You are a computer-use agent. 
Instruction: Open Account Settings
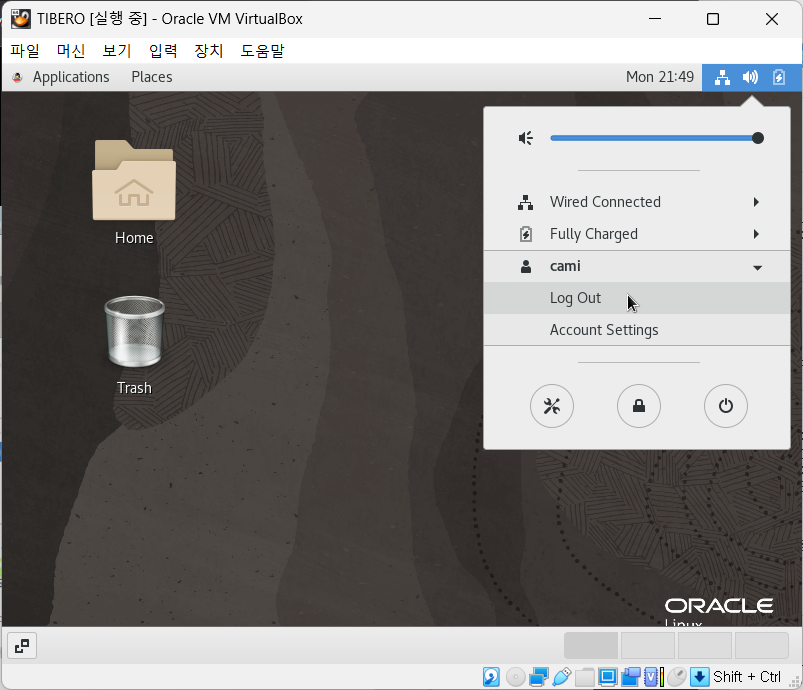point(637,330)
